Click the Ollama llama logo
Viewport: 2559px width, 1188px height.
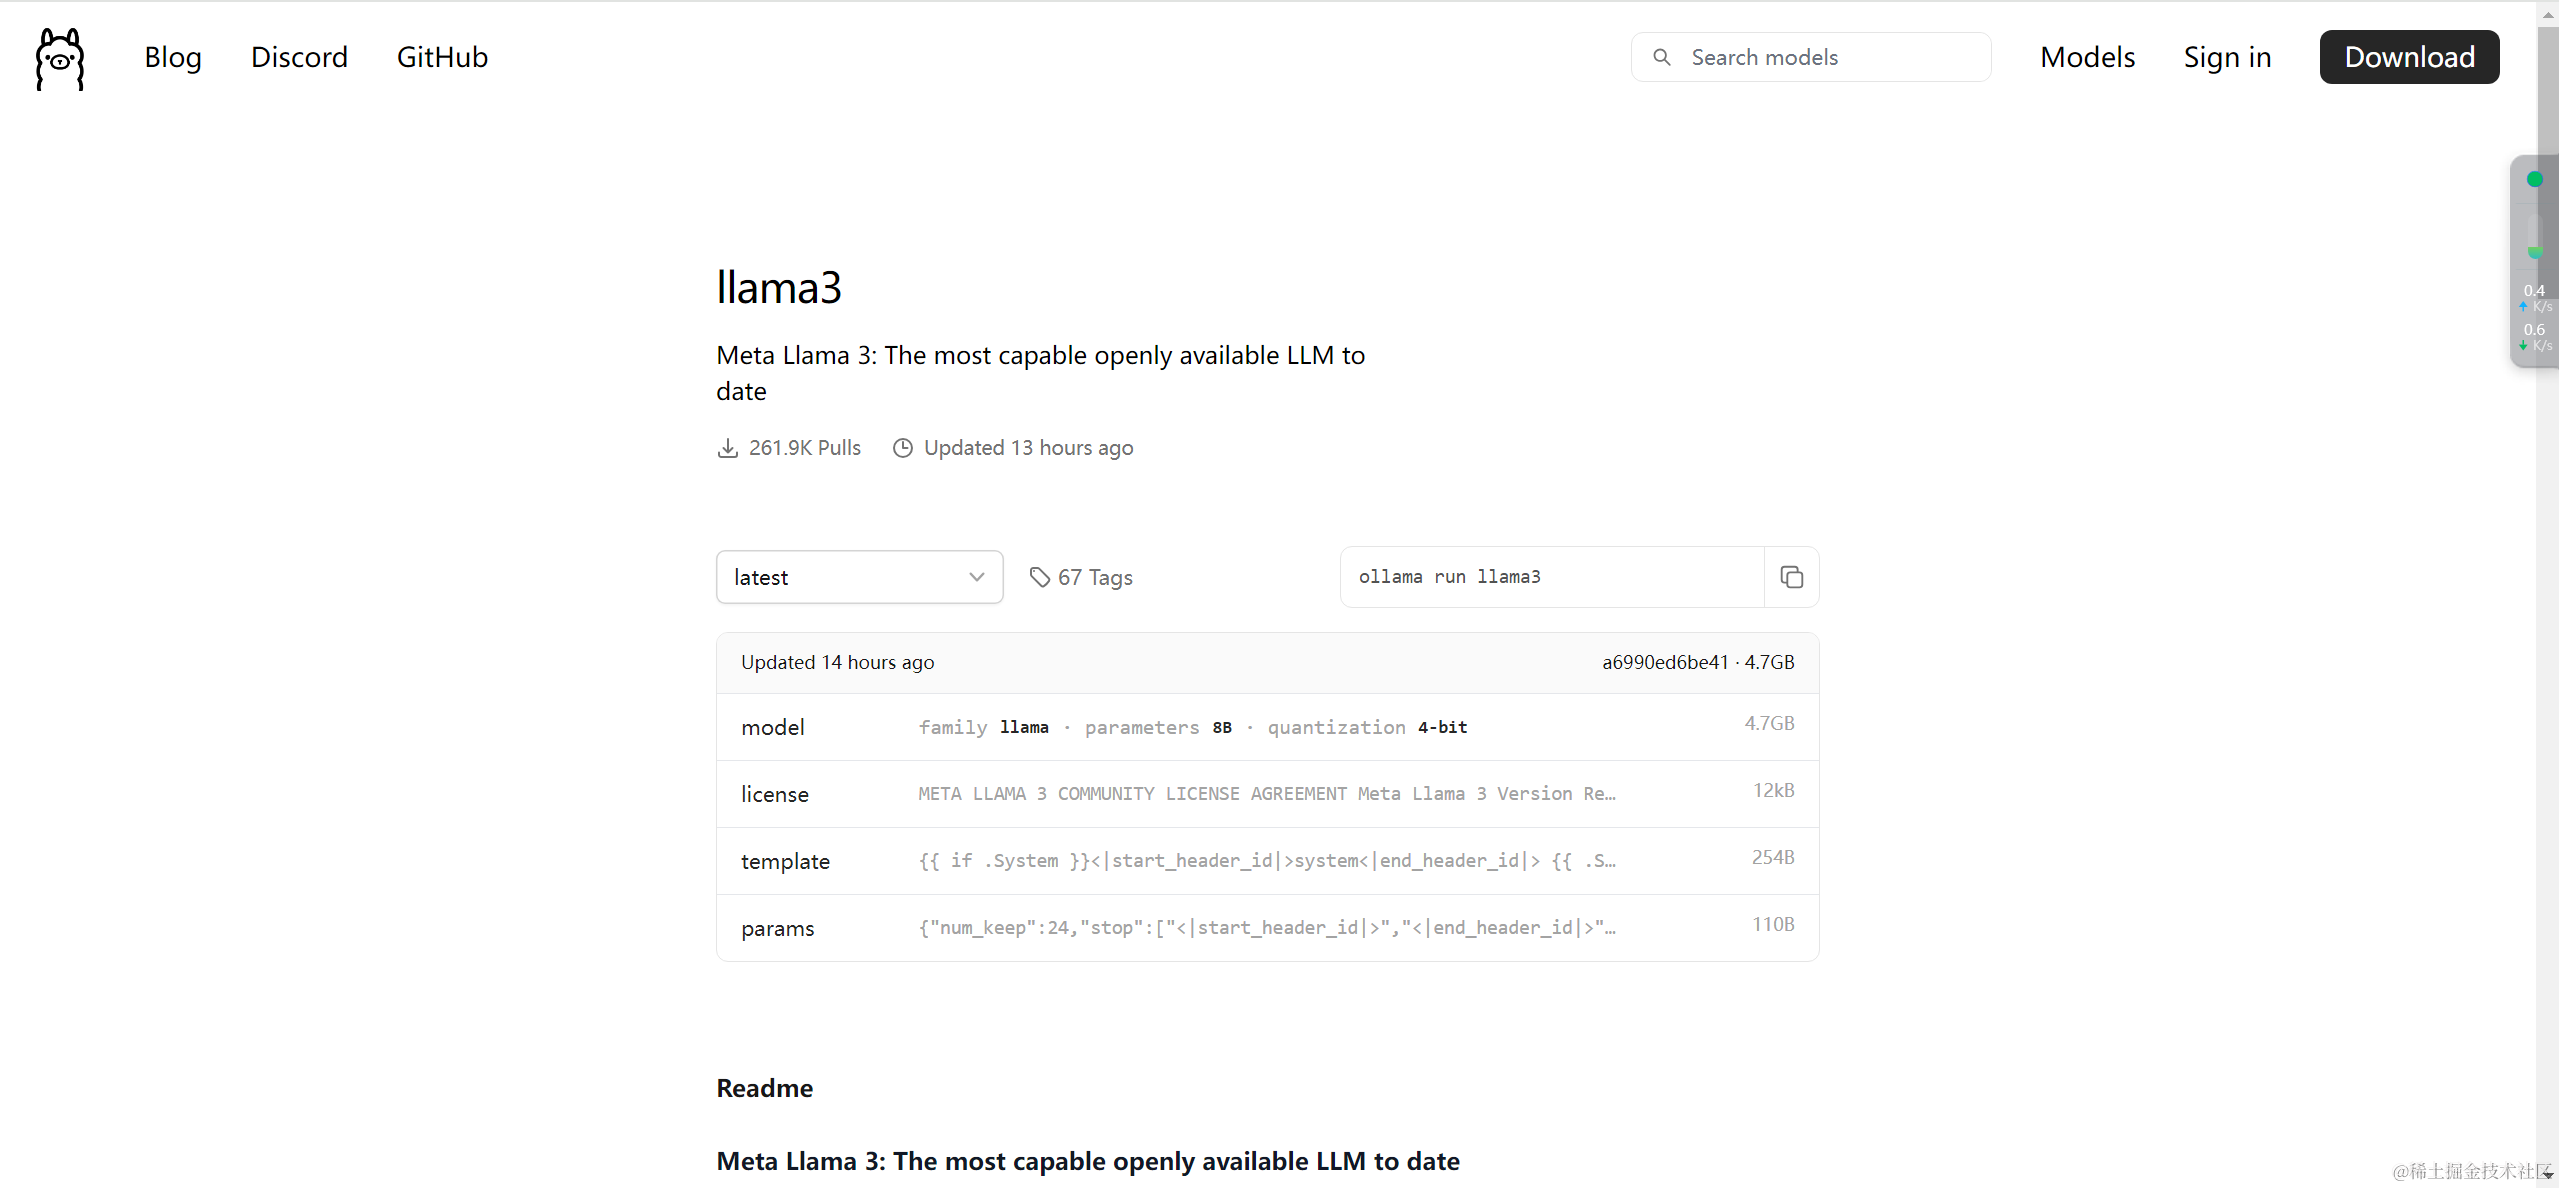(60, 58)
